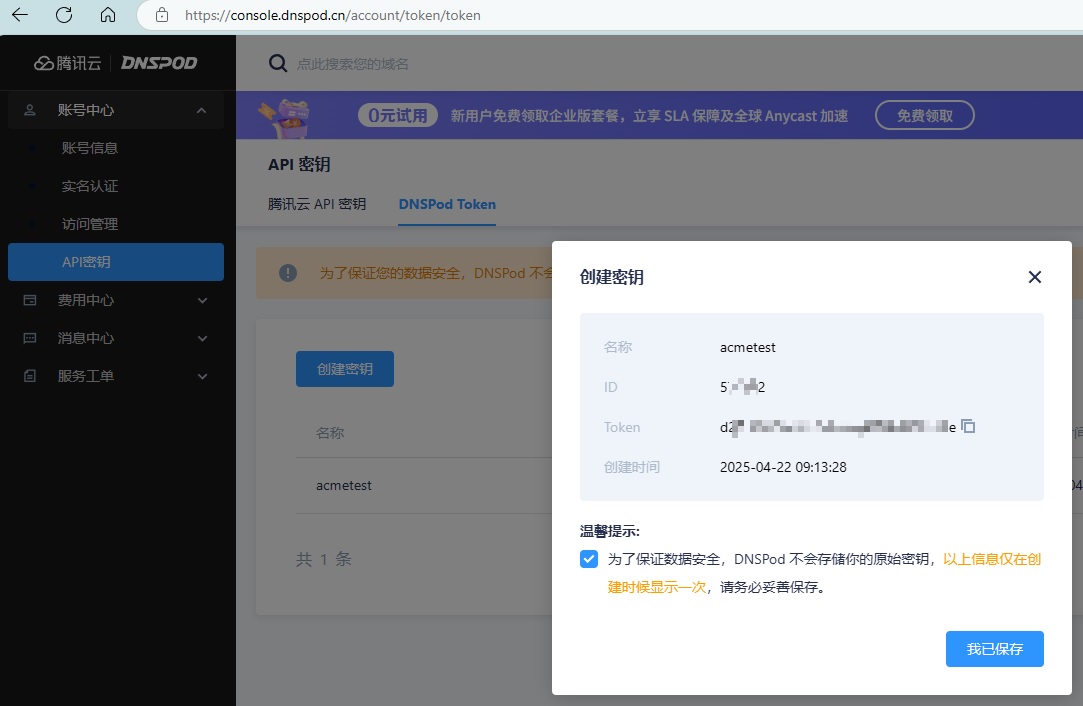The image size is (1083, 706).
Task: Collapse the 账号中心 menu section
Action: point(201,111)
